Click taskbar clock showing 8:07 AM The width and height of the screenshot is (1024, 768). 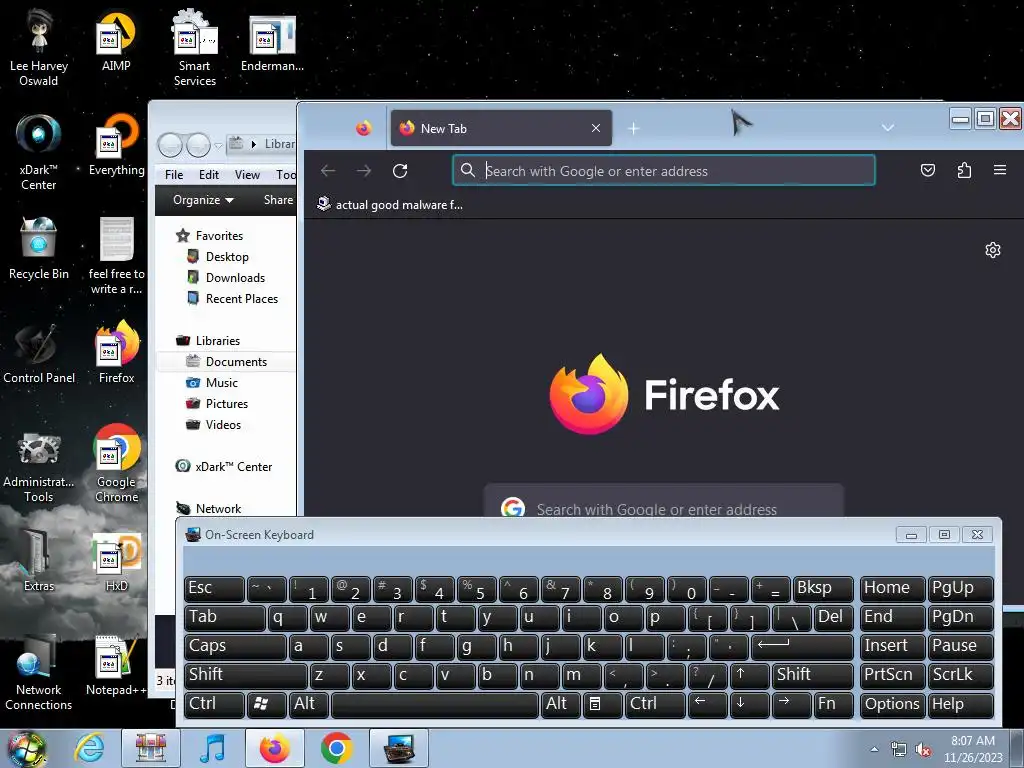coord(973,749)
